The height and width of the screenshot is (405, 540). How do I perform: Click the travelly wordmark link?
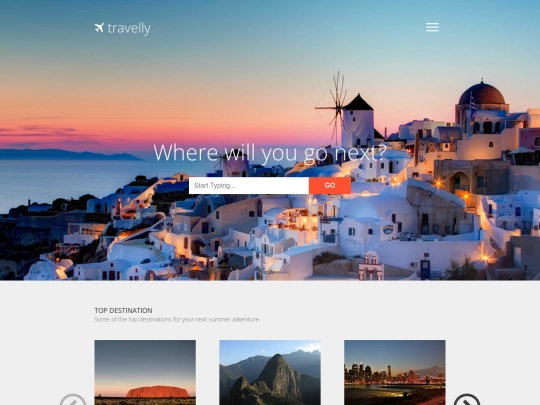pyautogui.click(x=129, y=28)
